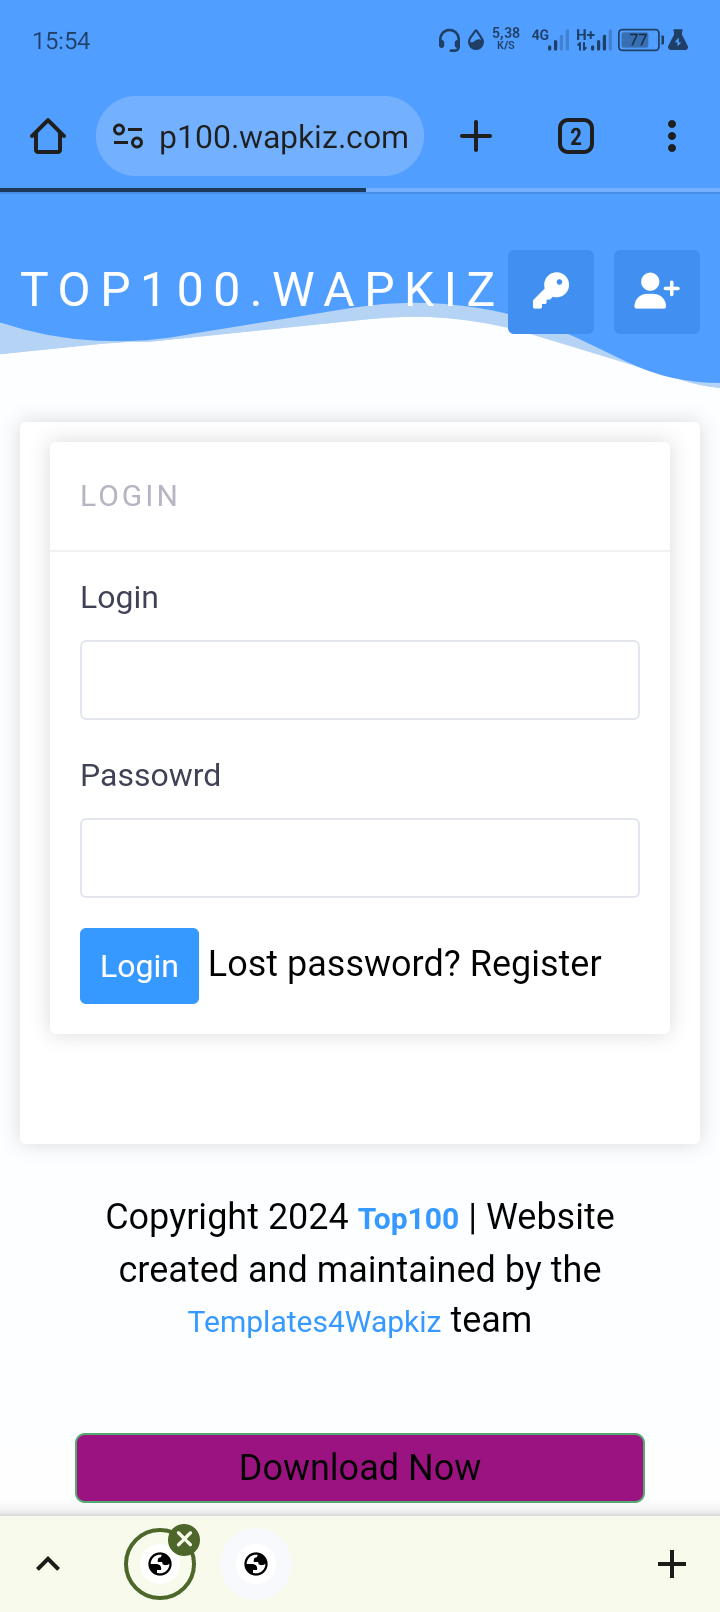Open the tab switcher showing 2 tabs
This screenshot has height=1612, width=720.
click(x=575, y=136)
